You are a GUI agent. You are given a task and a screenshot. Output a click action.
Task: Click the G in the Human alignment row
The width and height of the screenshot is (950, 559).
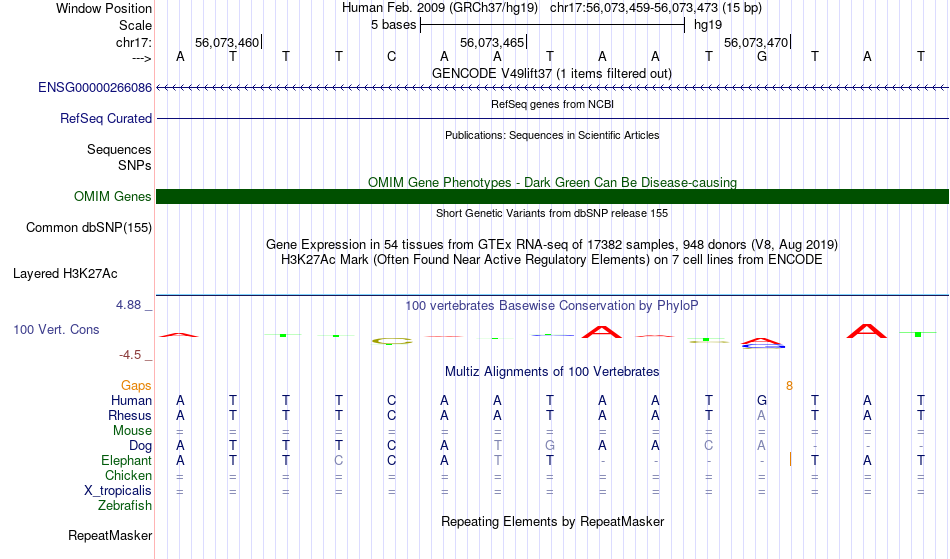[762, 400]
